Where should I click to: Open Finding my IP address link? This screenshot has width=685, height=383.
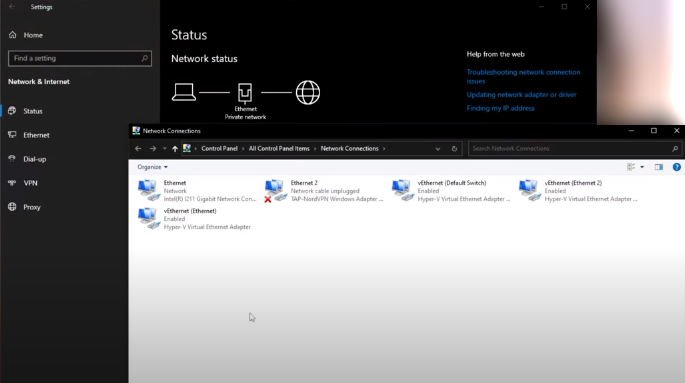500,108
